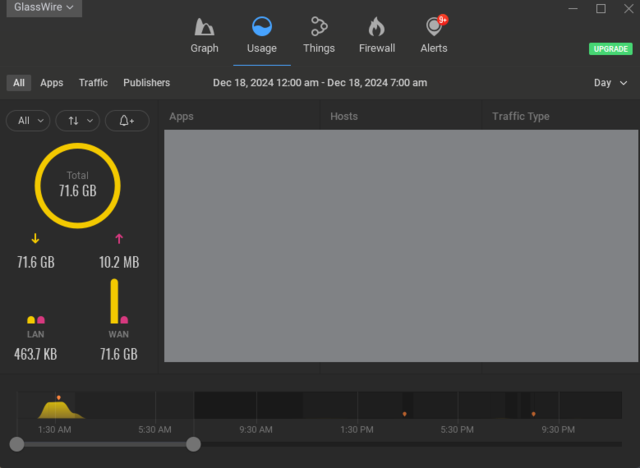The width and height of the screenshot is (640, 468).
Task: Maximize the GlassWire window
Action: pyautogui.click(x=601, y=8)
